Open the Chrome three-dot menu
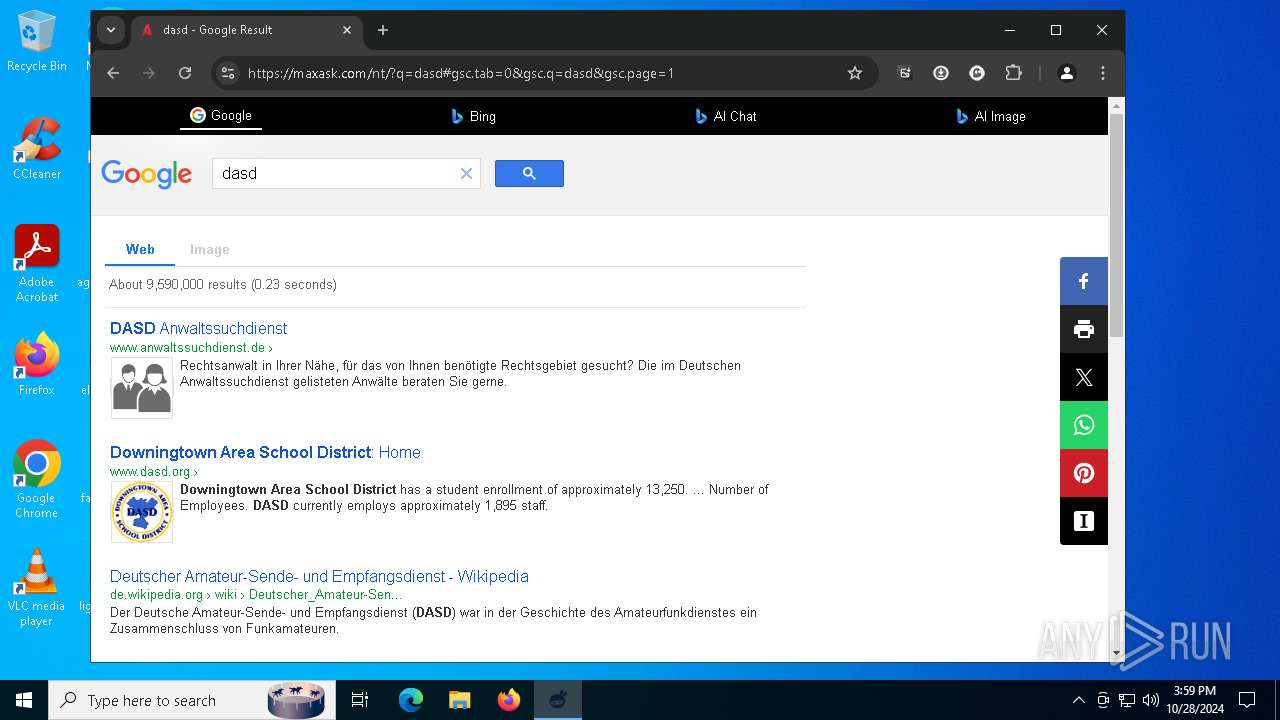1280x720 pixels. pyautogui.click(x=1103, y=73)
